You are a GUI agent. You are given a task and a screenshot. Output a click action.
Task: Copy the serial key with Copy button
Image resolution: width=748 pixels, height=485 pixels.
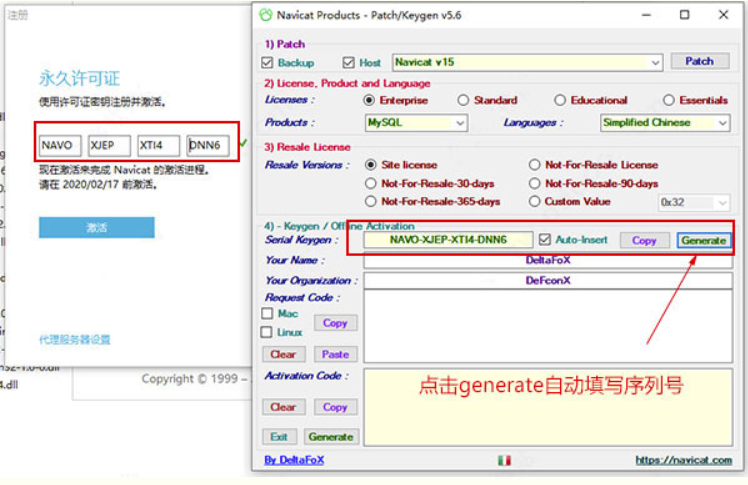click(644, 240)
